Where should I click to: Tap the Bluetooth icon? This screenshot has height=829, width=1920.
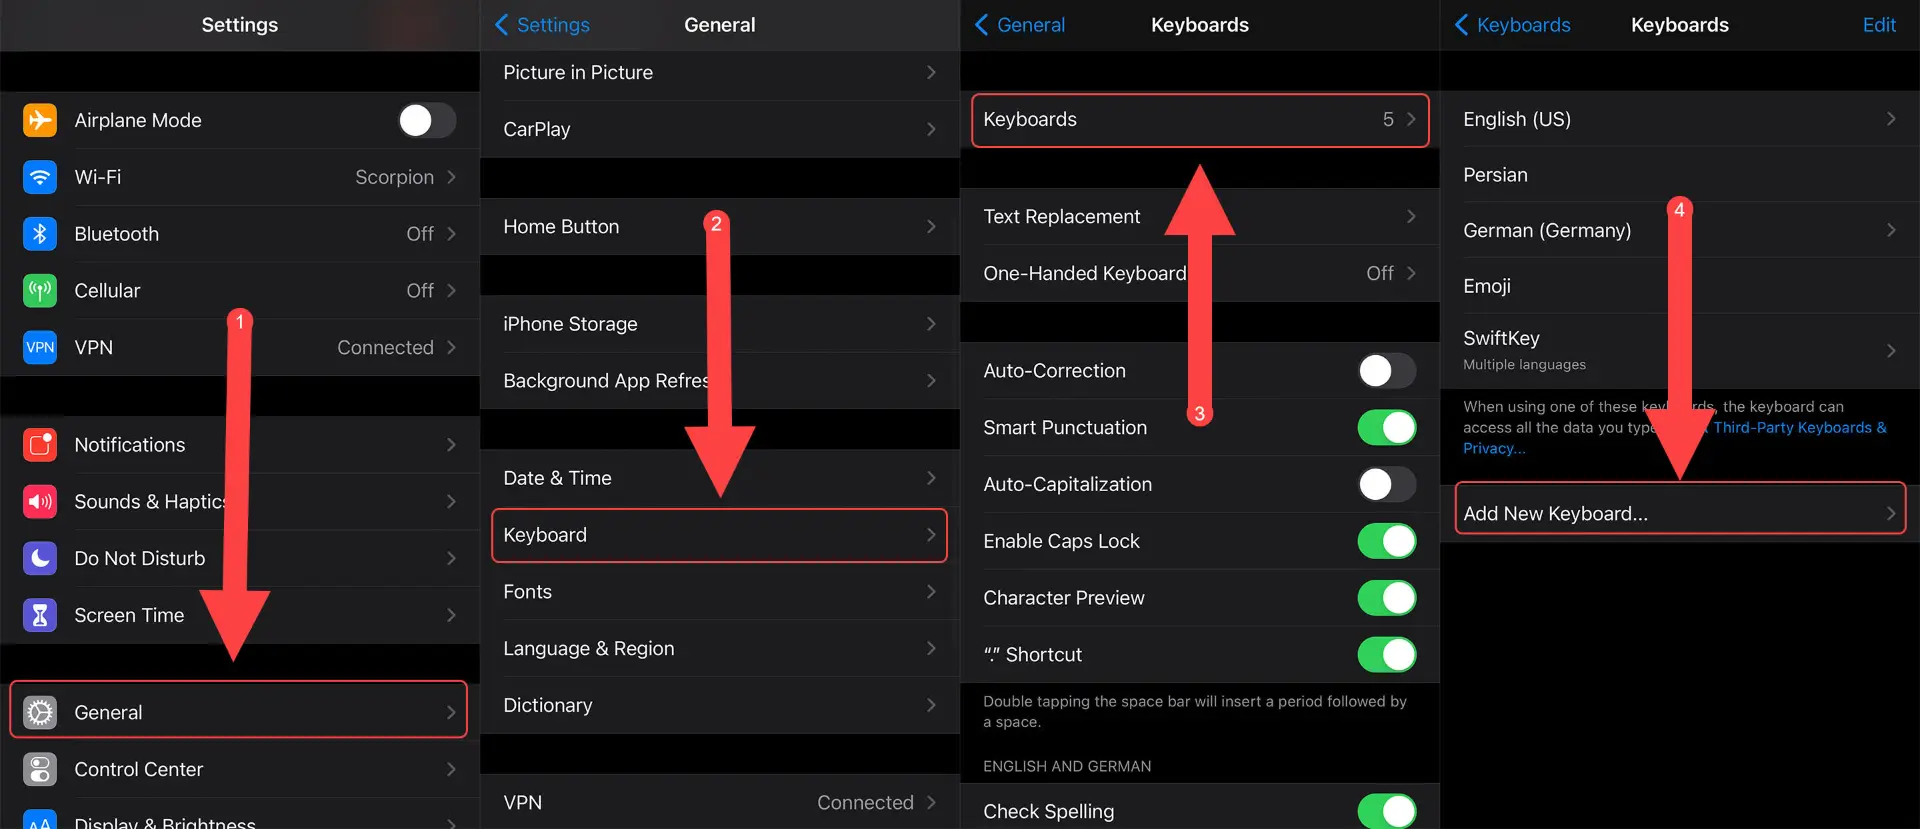pos(40,234)
